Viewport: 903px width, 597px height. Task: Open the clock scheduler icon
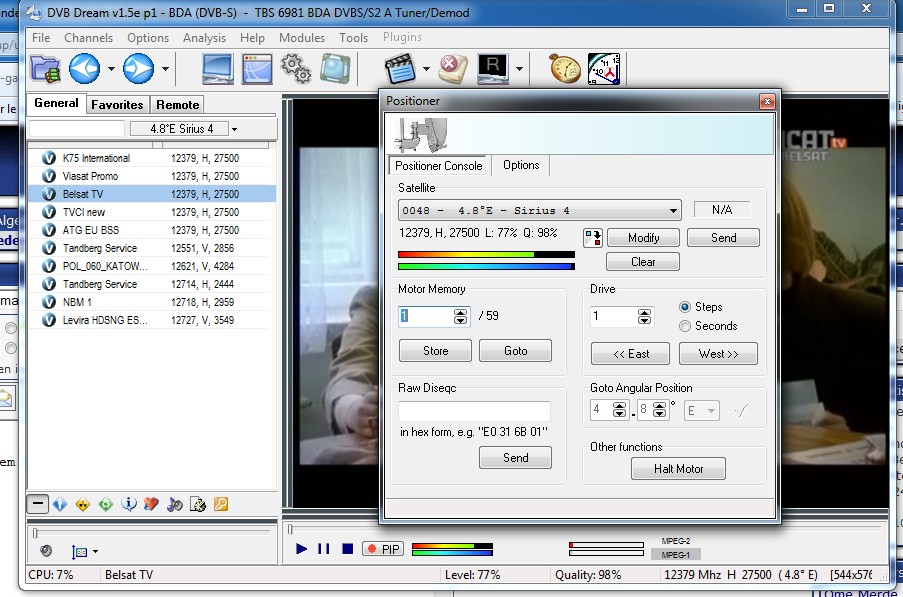pos(604,69)
